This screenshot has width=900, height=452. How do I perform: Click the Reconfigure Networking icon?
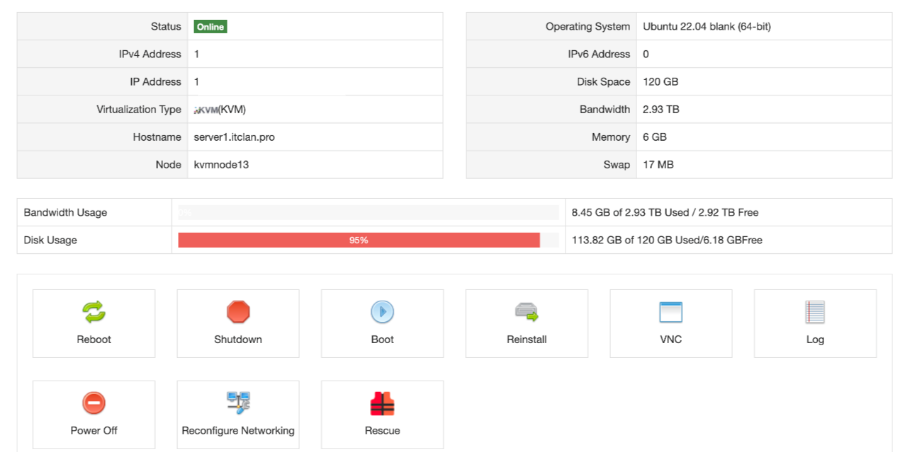tap(238, 403)
